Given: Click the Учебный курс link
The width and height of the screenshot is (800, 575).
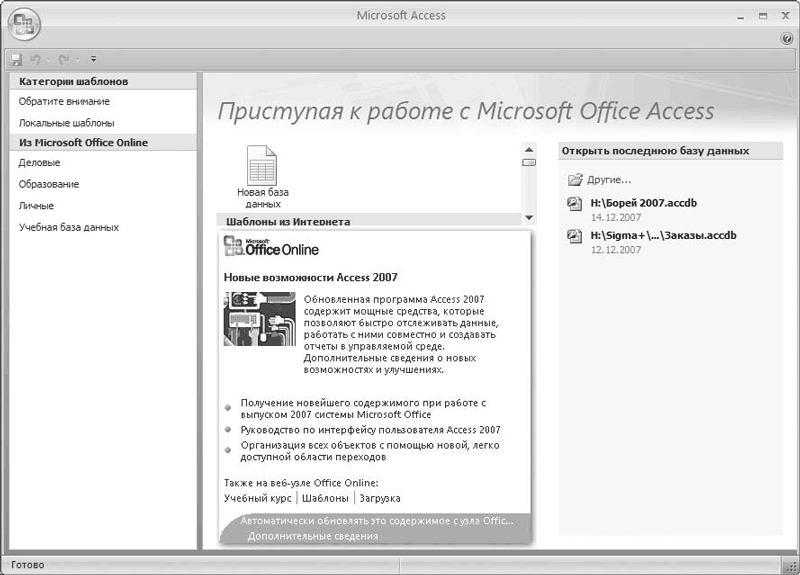Looking at the screenshot, I should (x=257, y=497).
